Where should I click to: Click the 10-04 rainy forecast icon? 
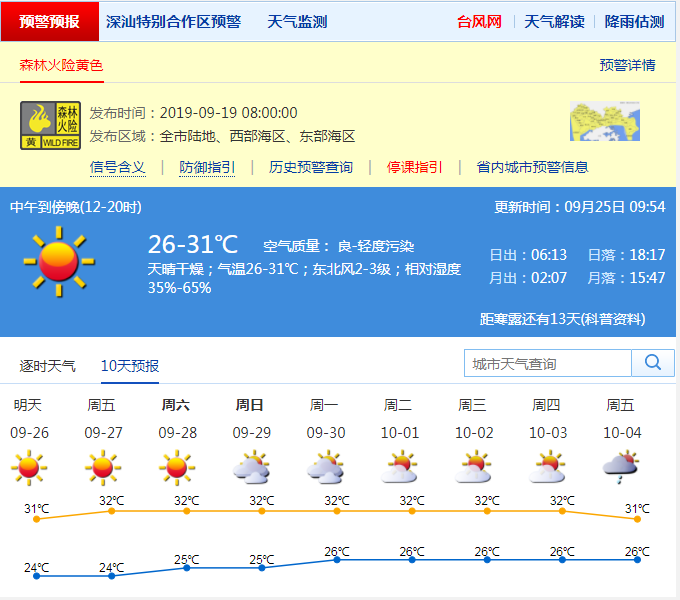620,467
